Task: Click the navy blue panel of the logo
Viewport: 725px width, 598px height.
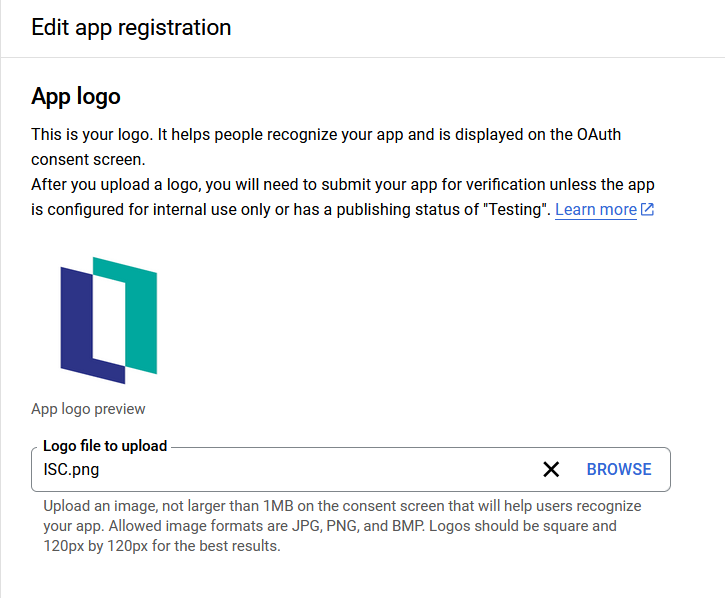Action: pyautogui.click(x=76, y=324)
